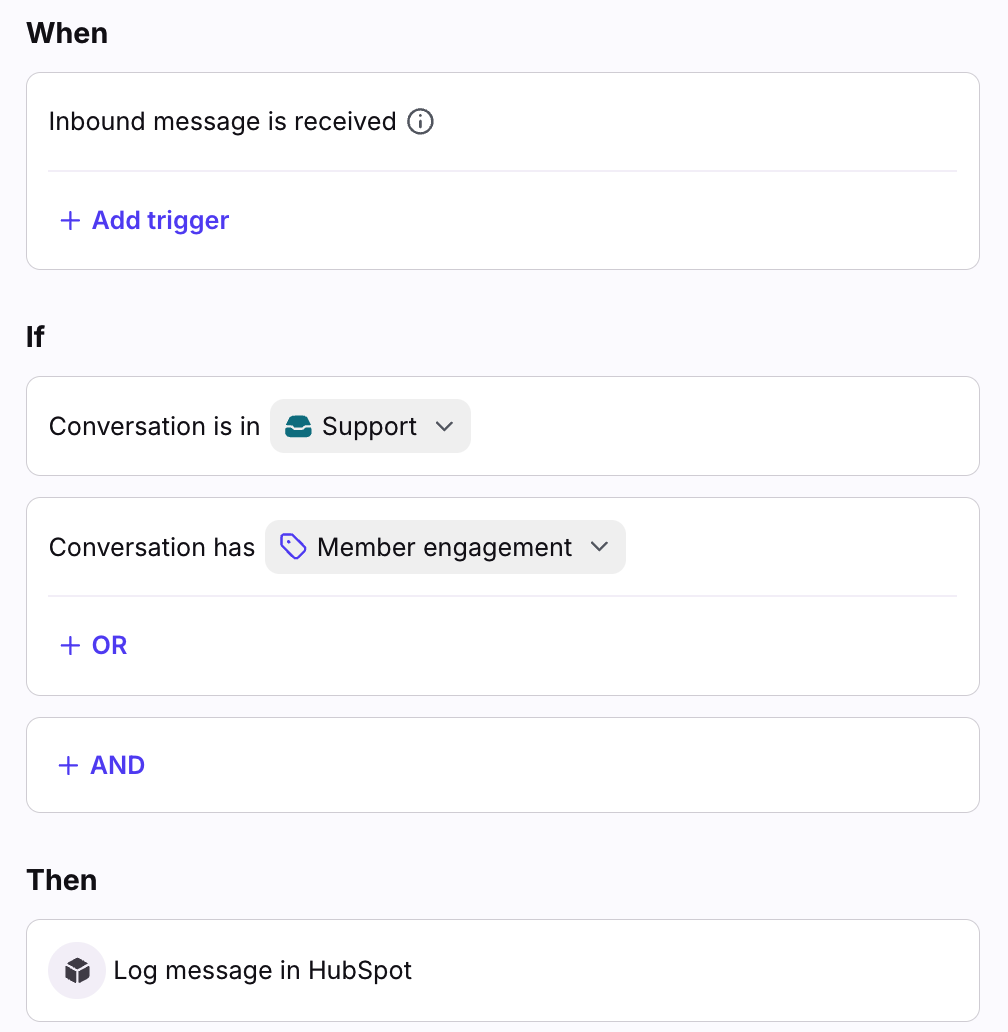Click the Conversation has condition label
The width and height of the screenshot is (1008, 1032).
pyautogui.click(x=152, y=547)
